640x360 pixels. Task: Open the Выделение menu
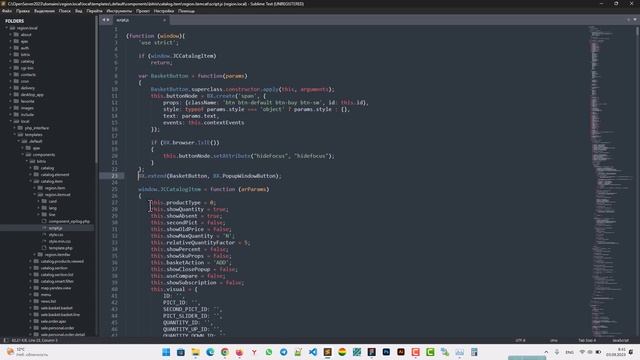[44, 11]
